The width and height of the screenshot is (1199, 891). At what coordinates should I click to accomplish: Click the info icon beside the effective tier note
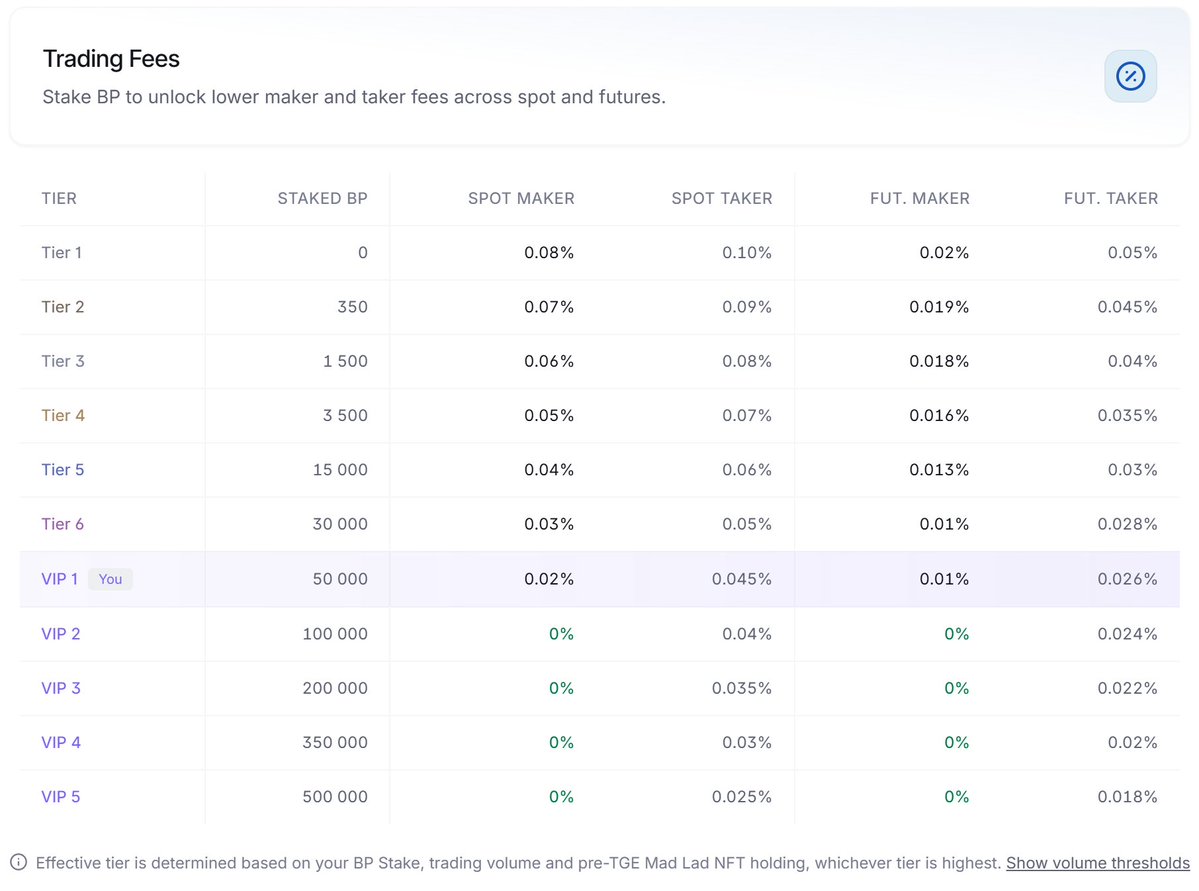[18, 863]
